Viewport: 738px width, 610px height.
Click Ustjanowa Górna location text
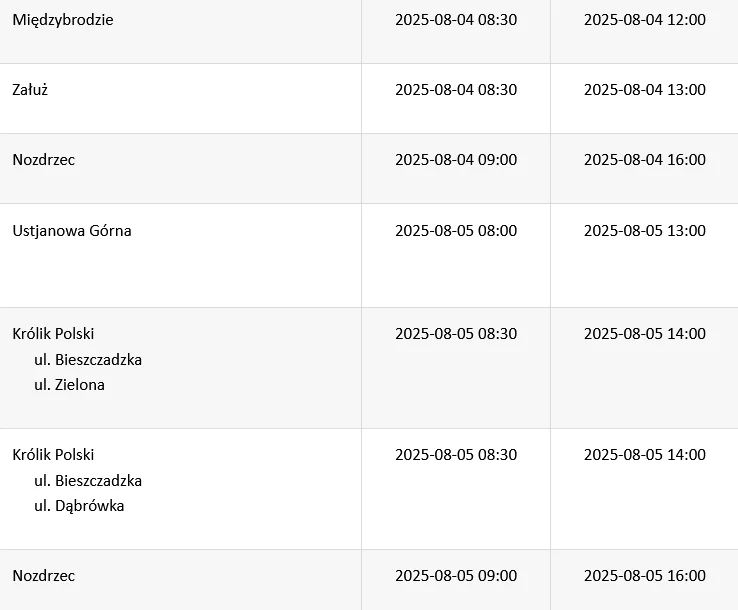[72, 231]
